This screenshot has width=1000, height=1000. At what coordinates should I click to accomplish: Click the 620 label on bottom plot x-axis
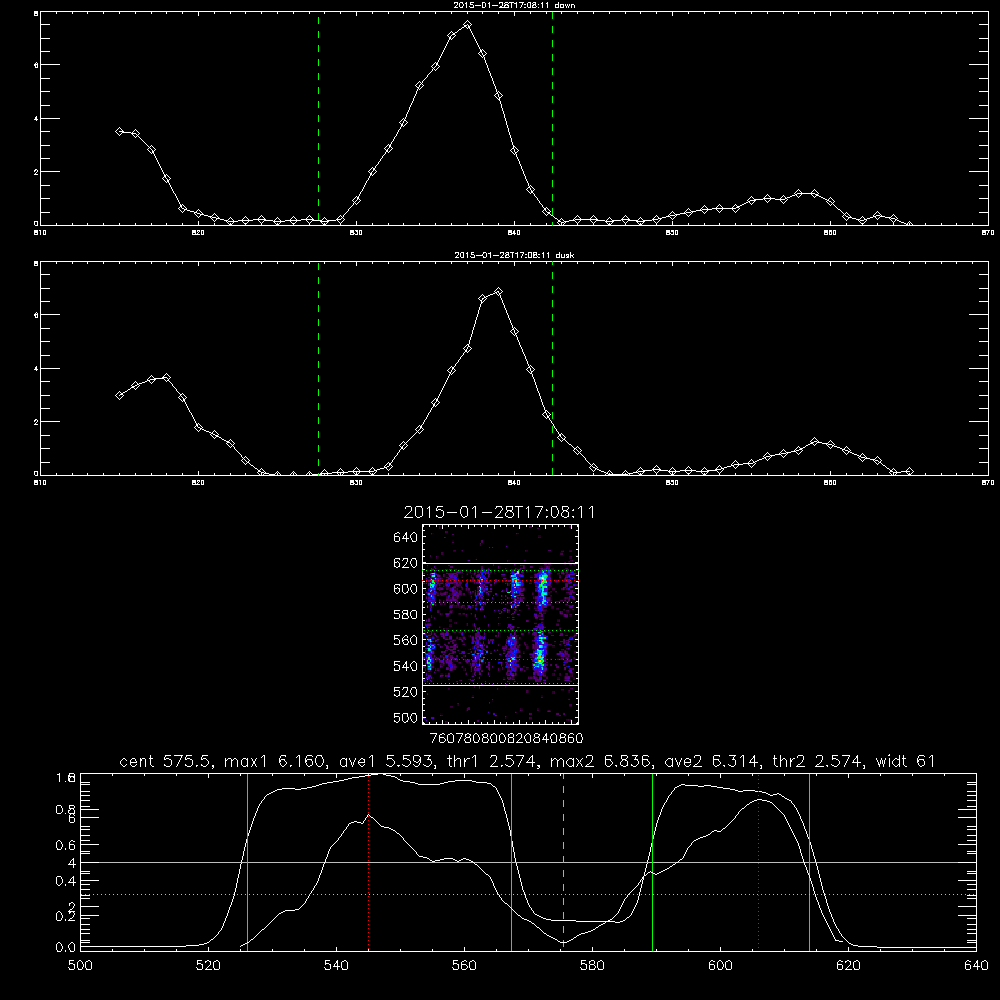pos(848,966)
